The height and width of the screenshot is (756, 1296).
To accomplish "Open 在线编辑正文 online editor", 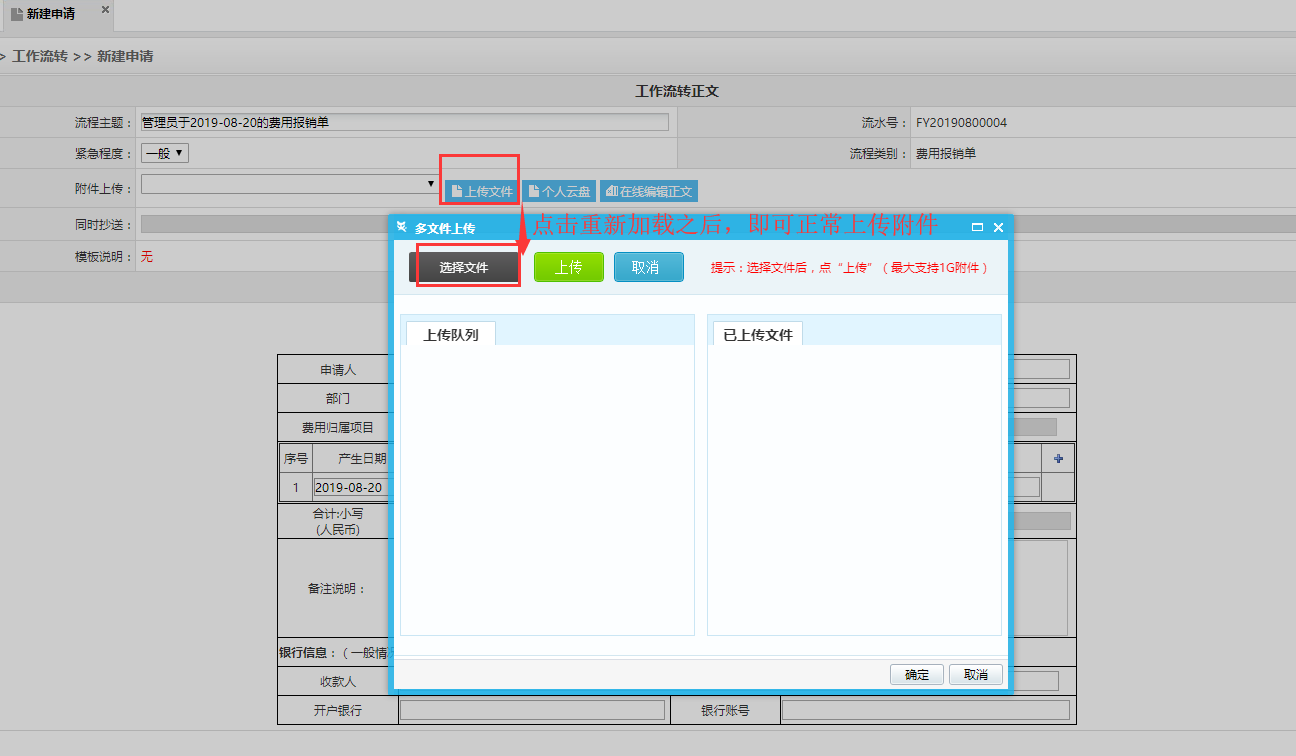I will pos(648,191).
